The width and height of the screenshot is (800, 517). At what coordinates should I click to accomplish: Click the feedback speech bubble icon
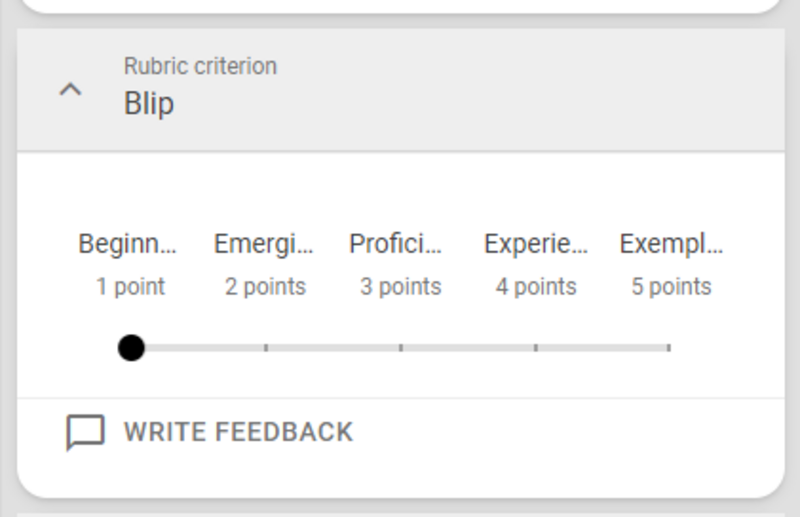[x=85, y=433]
